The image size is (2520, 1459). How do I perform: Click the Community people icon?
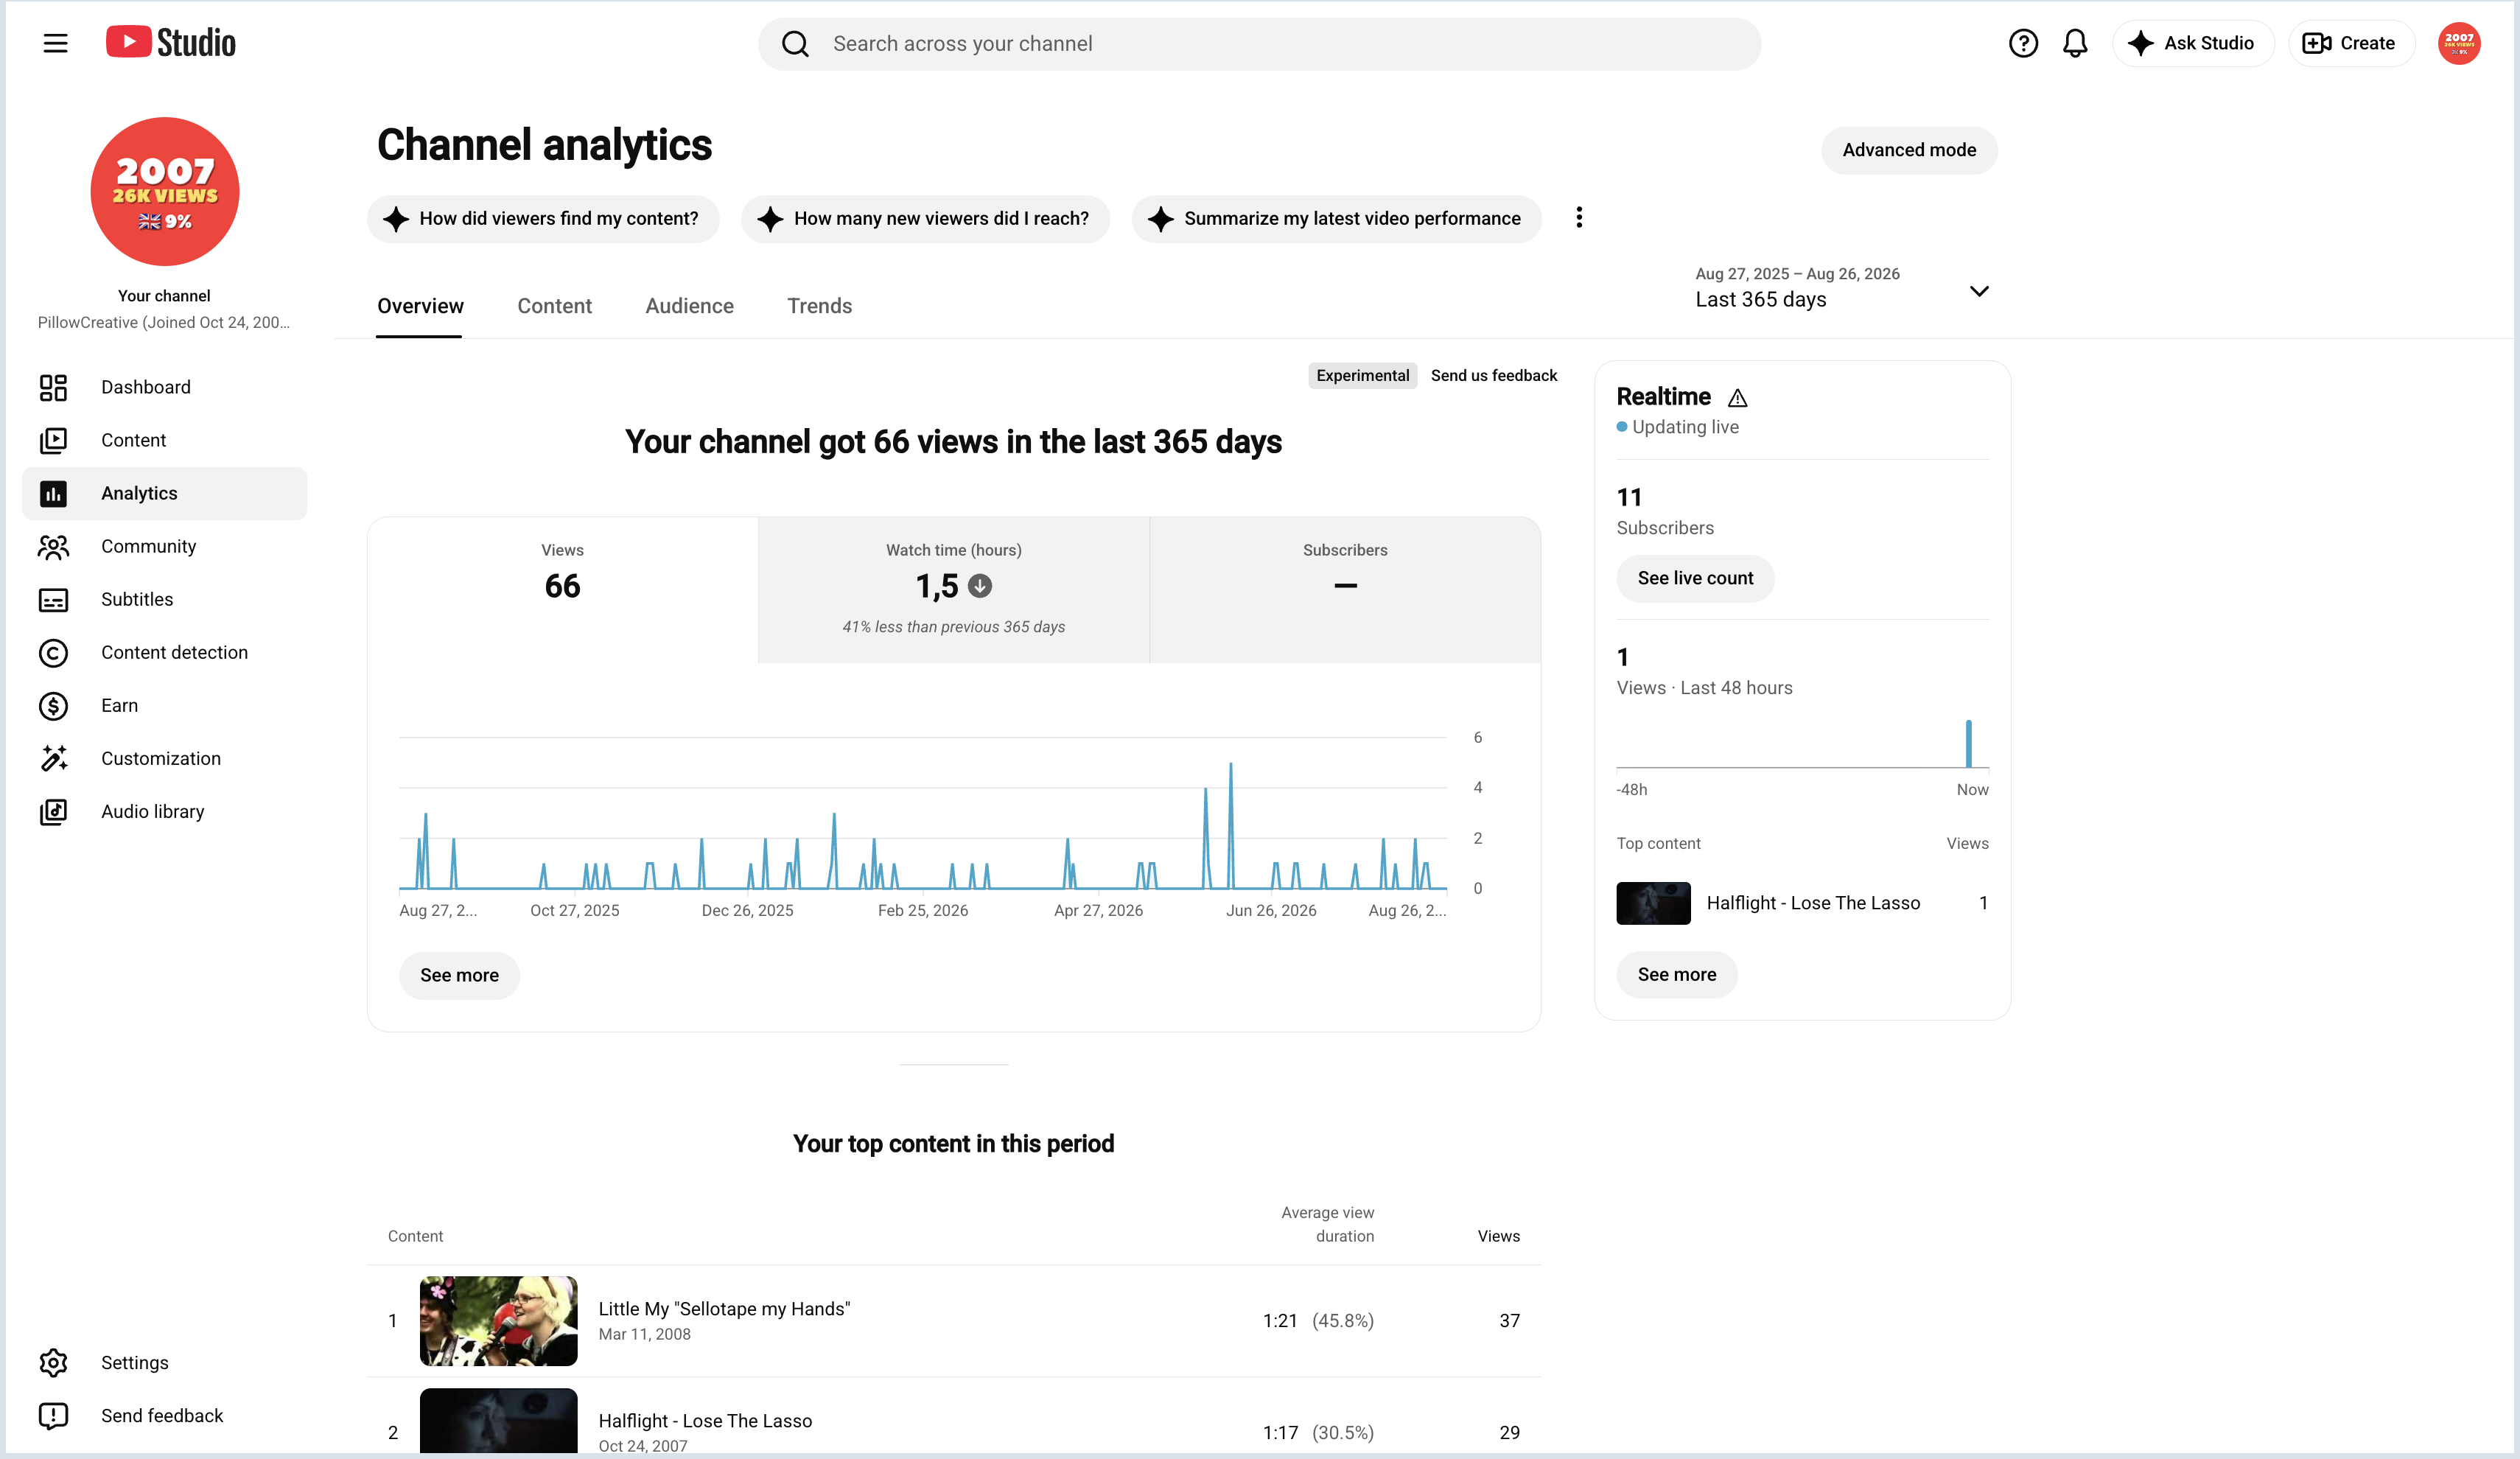(x=53, y=546)
